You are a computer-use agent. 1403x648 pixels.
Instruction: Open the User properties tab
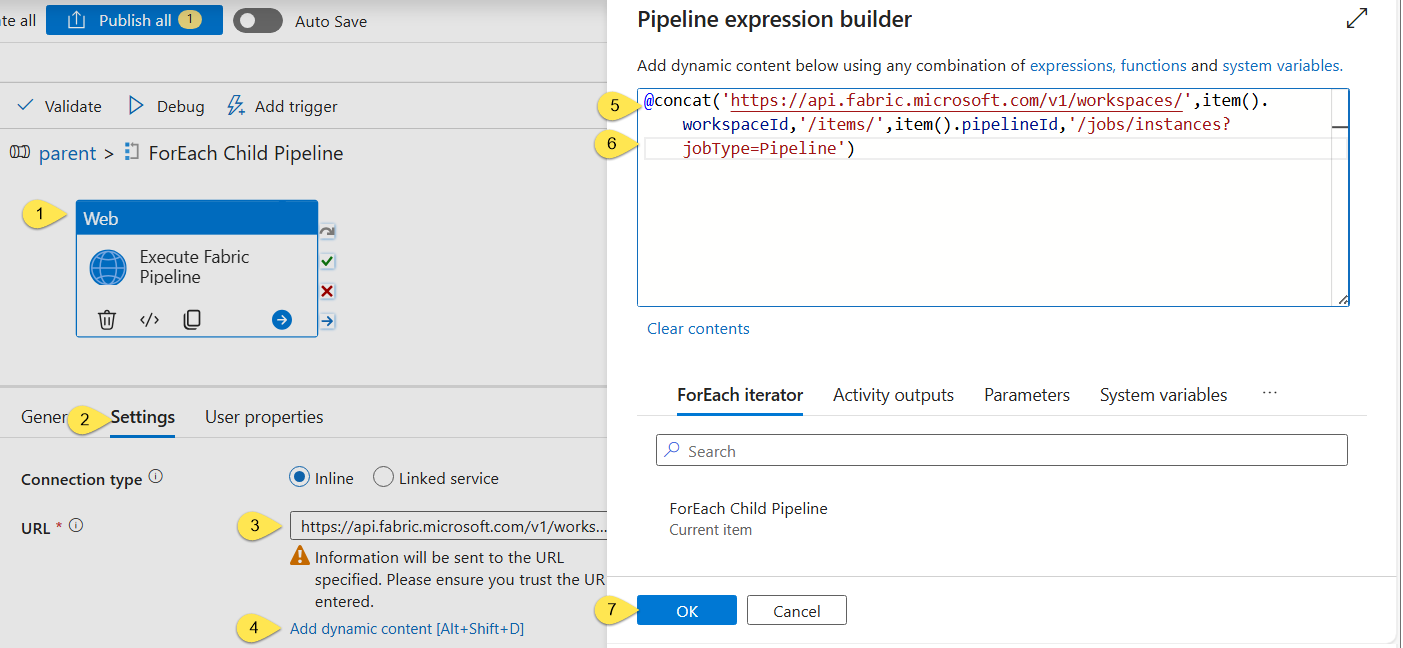tap(264, 417)
